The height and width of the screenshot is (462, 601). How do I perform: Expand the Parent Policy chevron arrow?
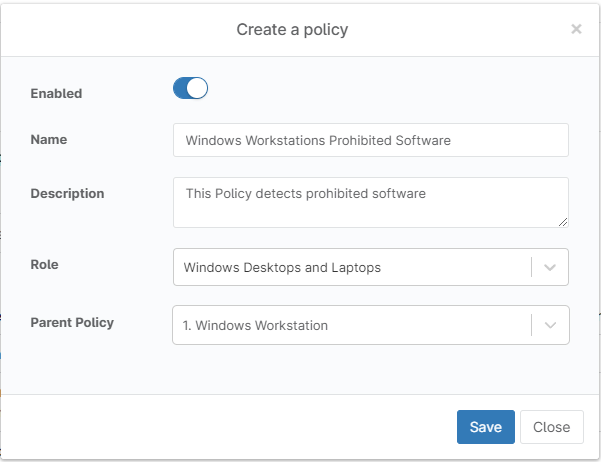pyautogui.click(x=550, y=325)
